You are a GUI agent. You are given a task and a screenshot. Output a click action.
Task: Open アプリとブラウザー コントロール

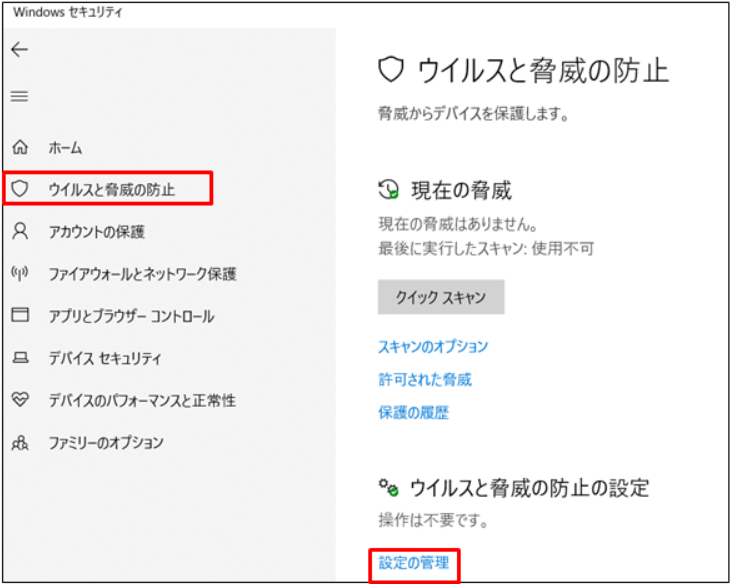click(132, 316)
